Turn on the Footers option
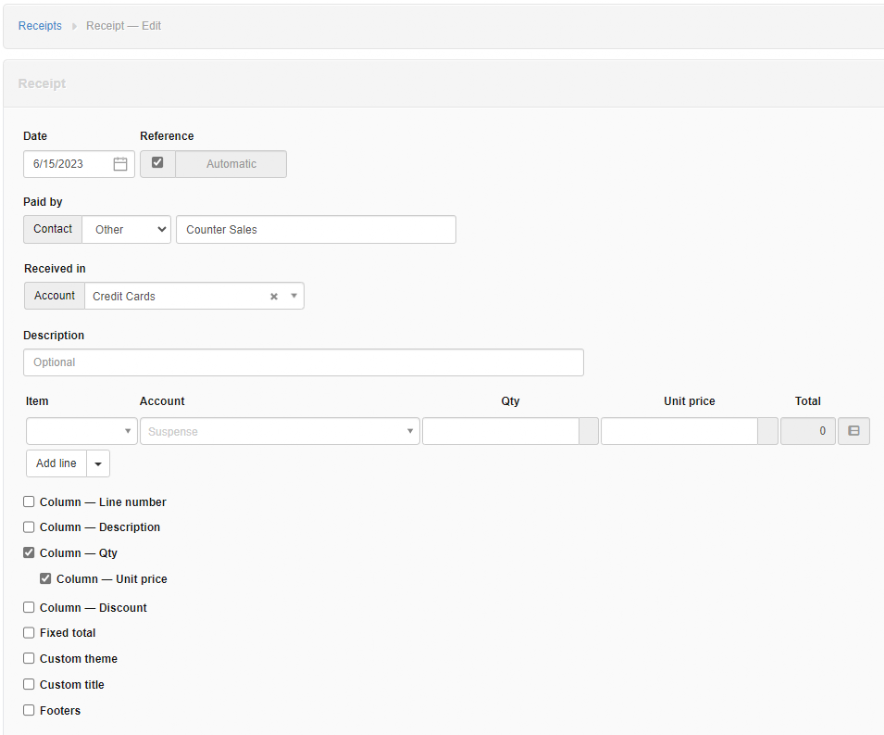Screen dimensions: 884x735 [28, 710]
